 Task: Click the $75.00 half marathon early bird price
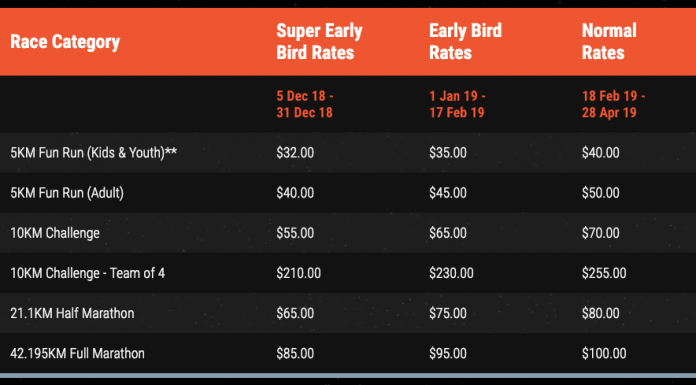click(448, 313)
